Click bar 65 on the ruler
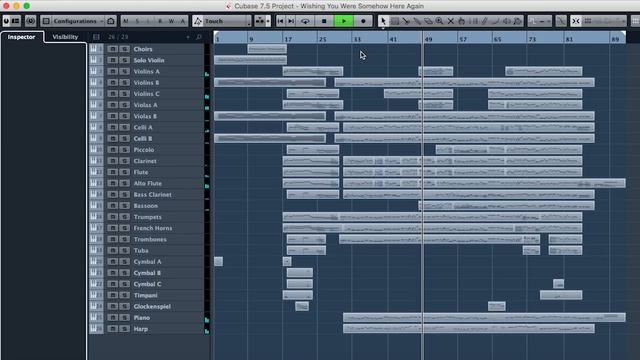The height and width of the screenshot is (360, 640). (x=497, y=39)
